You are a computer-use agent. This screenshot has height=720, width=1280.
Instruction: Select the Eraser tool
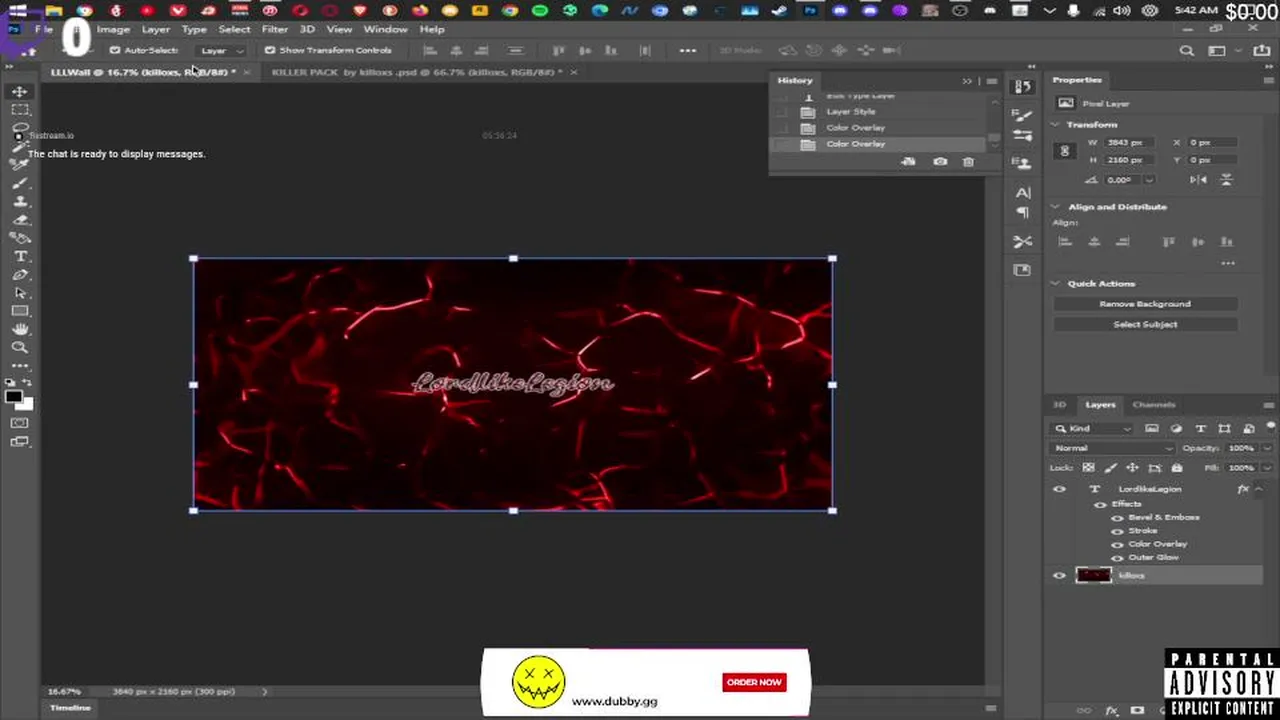point(19,220)
